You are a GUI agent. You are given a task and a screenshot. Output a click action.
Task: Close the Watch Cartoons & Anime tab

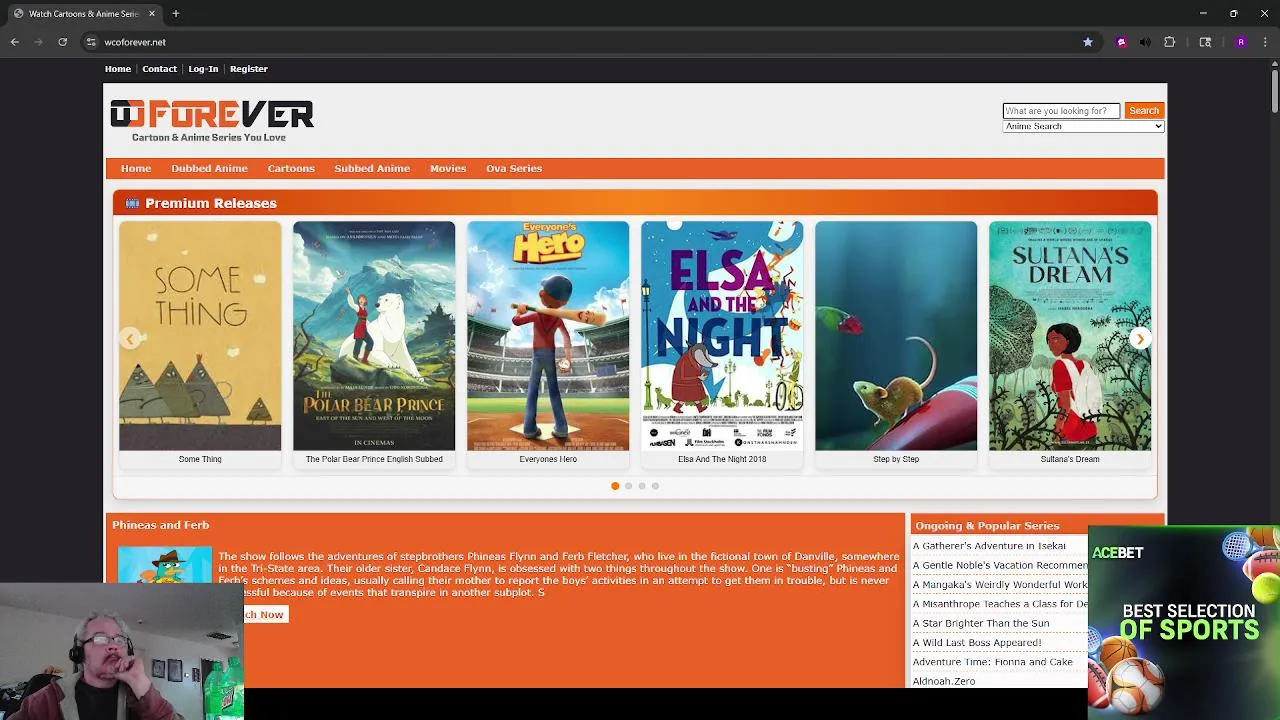[x=152, y=14]
